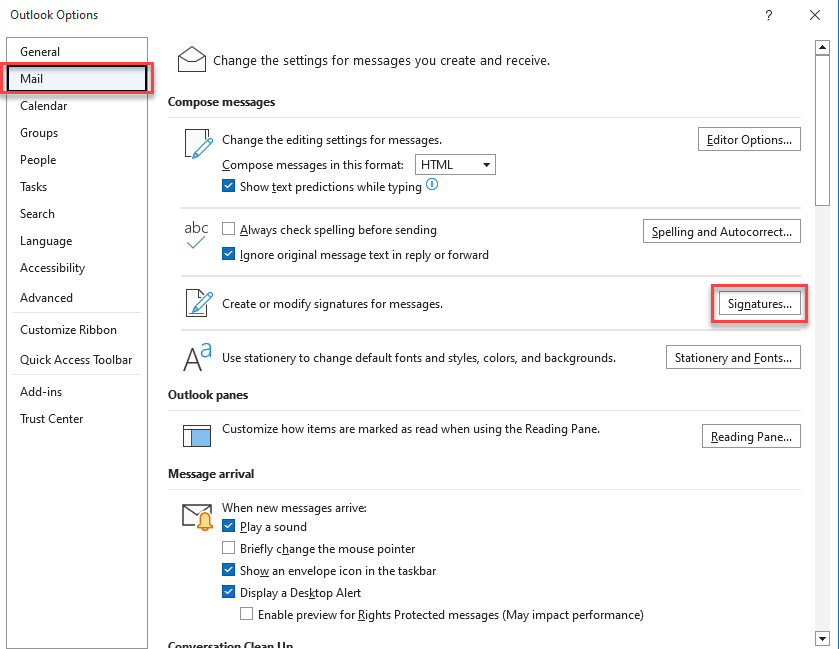Viewport: 839px width, 649px height.
Task: Open the Calendar options category
Action: (77, 105)
